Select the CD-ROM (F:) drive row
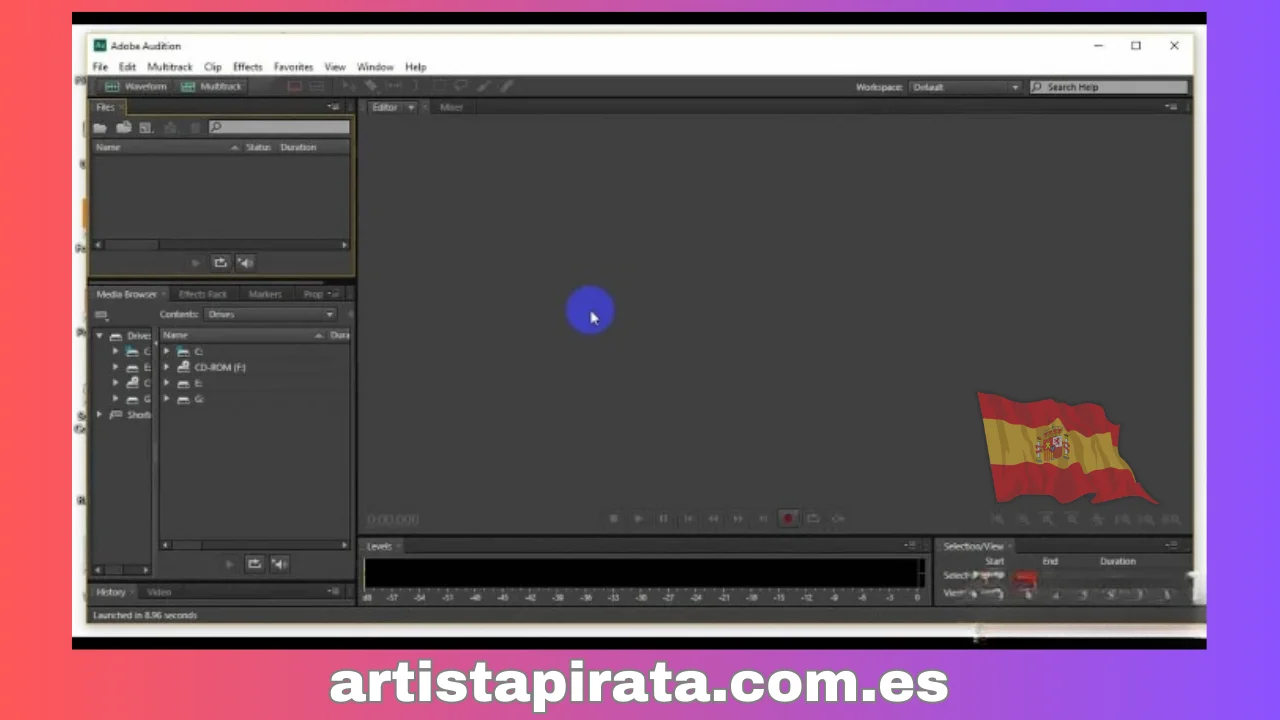 pos(220,368)
